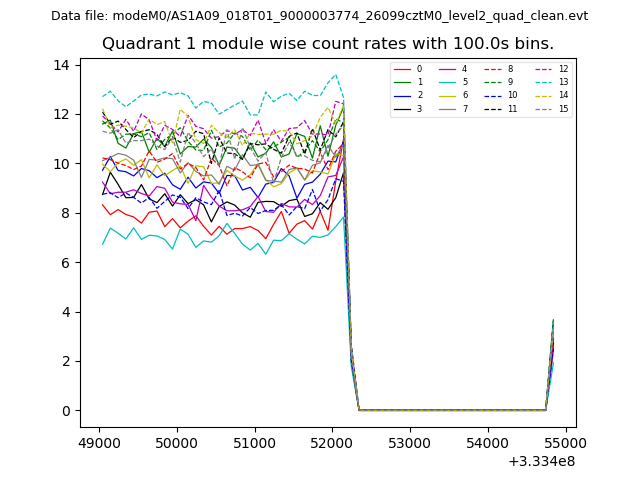Click the gray solid legend entry 7
Viewport: 640px width, 480px height.
454,108
